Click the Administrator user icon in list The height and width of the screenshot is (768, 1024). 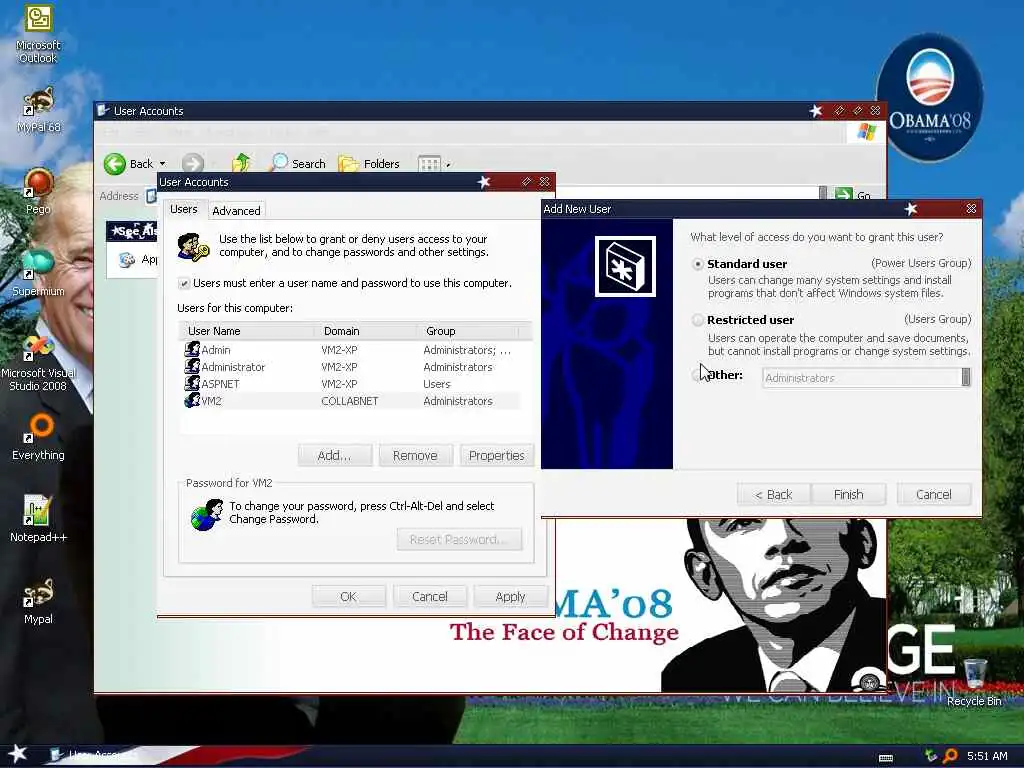coord(192,366)
